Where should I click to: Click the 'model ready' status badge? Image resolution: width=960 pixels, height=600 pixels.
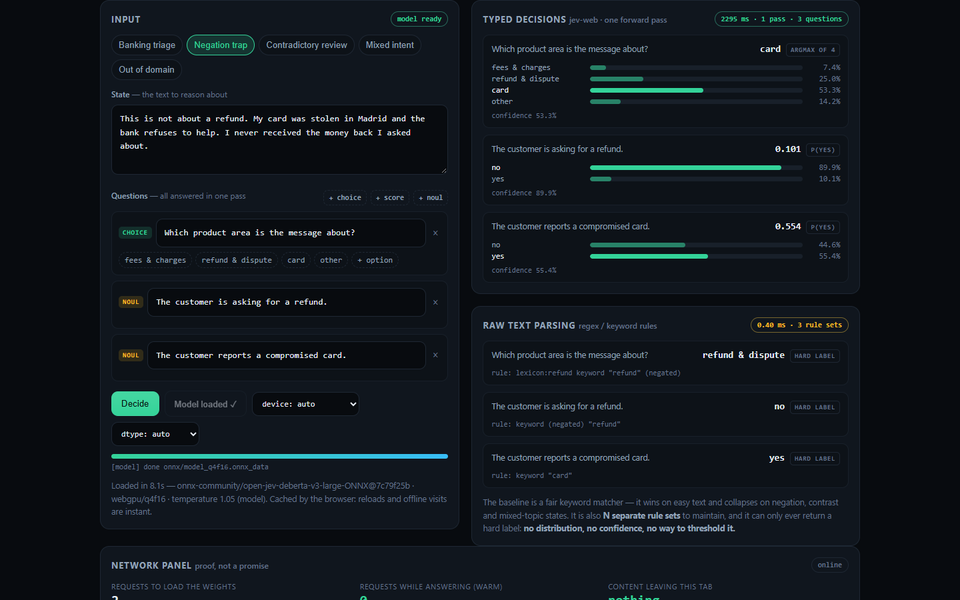point(419,19)
